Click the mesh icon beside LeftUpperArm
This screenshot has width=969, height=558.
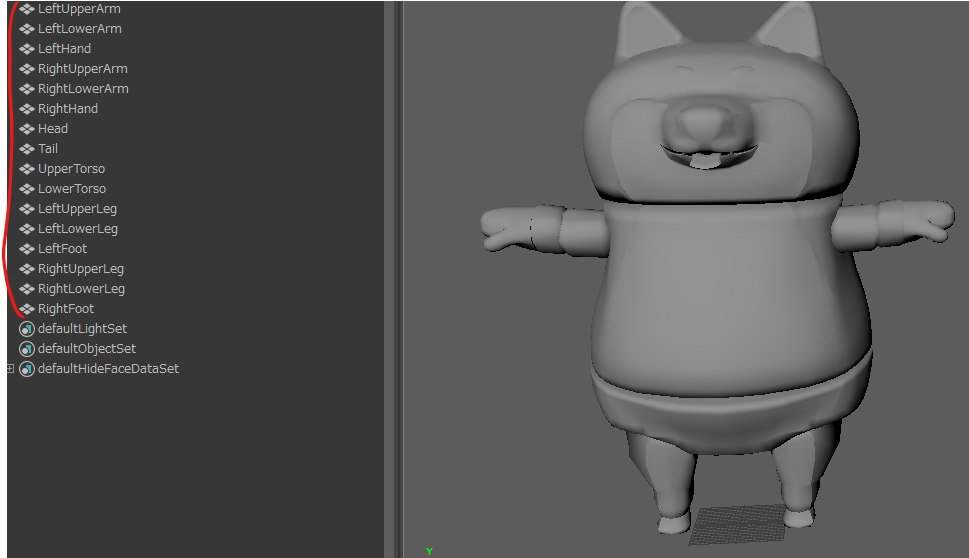tap(27, 9)
